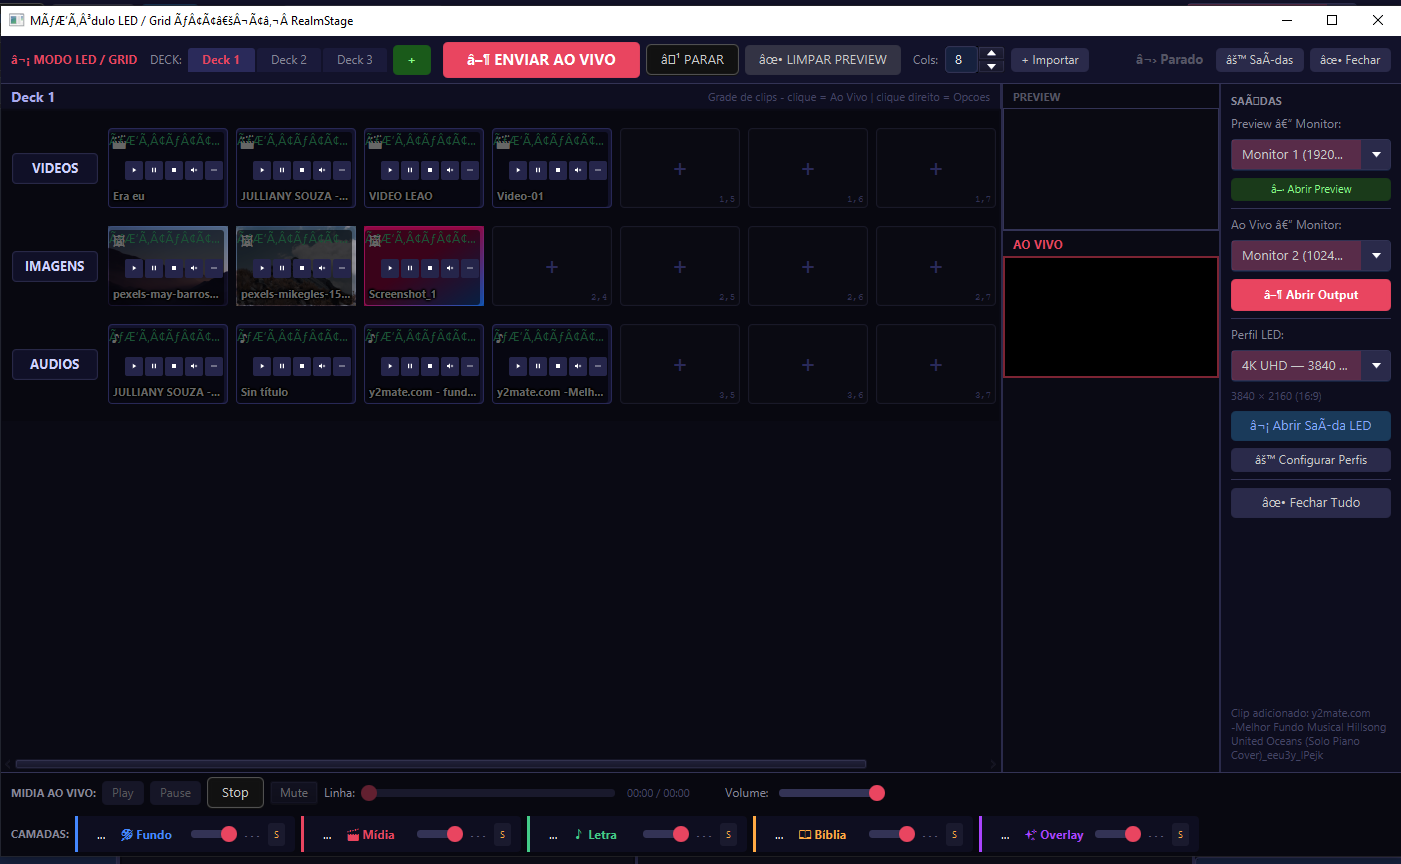Click the Linha timeline slider handle
1401x864 pixels.
tap(369, 793)
